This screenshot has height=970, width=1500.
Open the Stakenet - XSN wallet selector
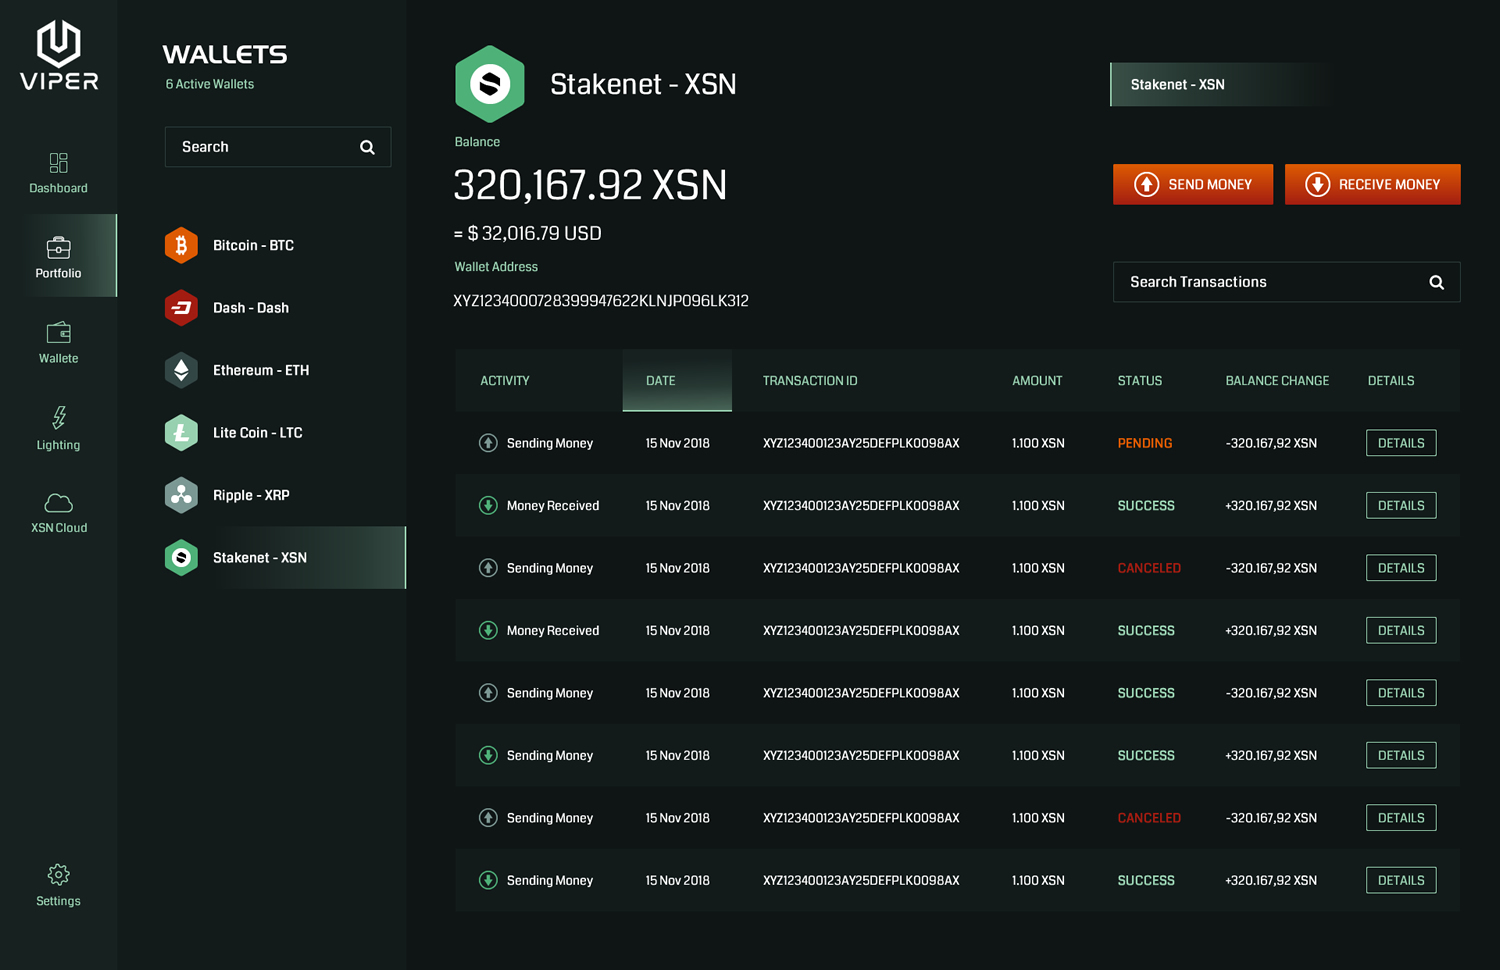[1220, 85]
